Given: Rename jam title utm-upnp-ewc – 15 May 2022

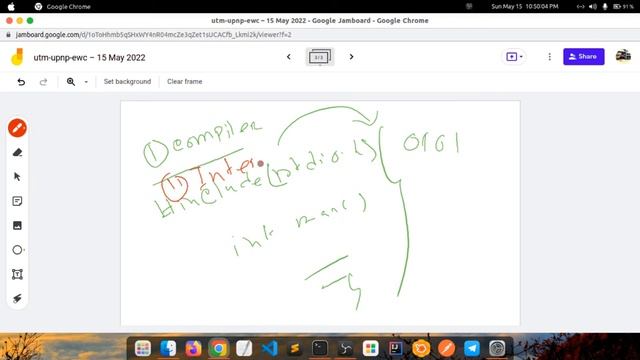Looking at the screenshot, I should point(89,58).
